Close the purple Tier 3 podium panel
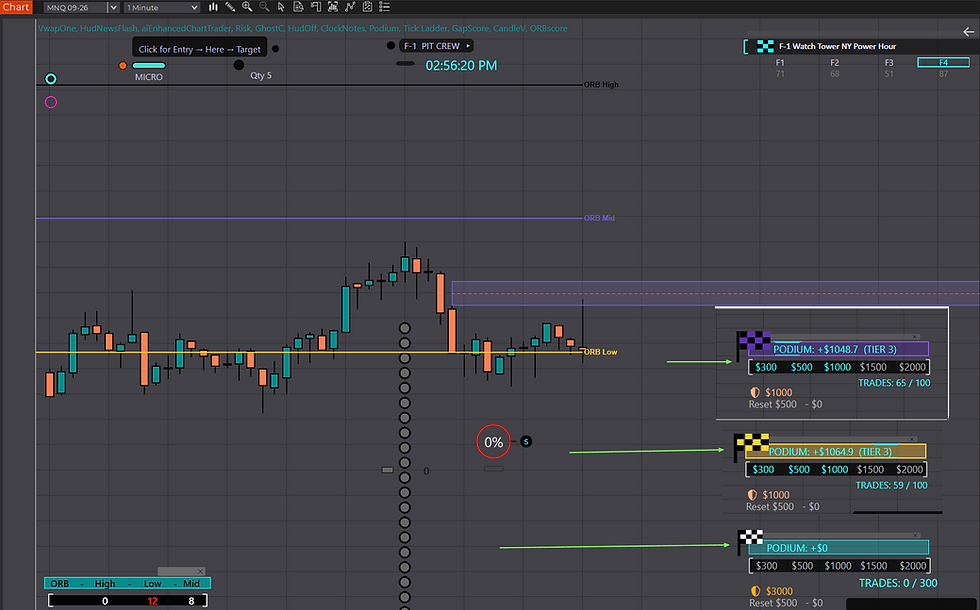Viewport: 980px width, 610px height. coord(916,337)
